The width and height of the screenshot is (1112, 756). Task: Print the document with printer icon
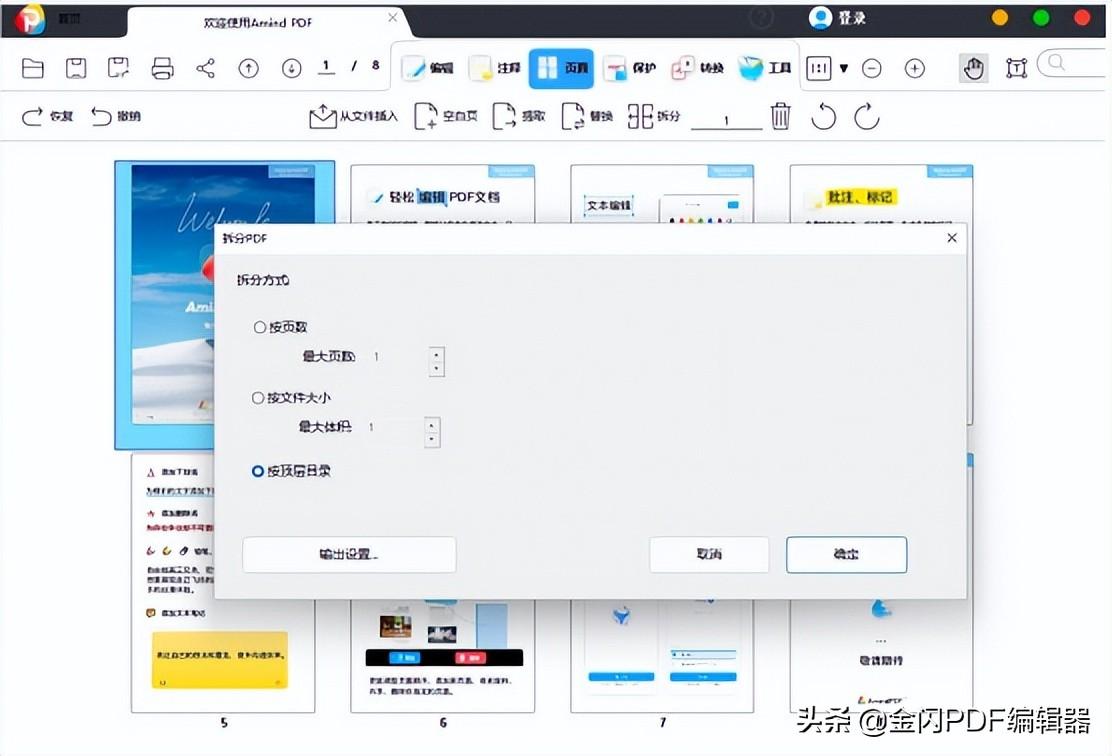coord(162,69)
